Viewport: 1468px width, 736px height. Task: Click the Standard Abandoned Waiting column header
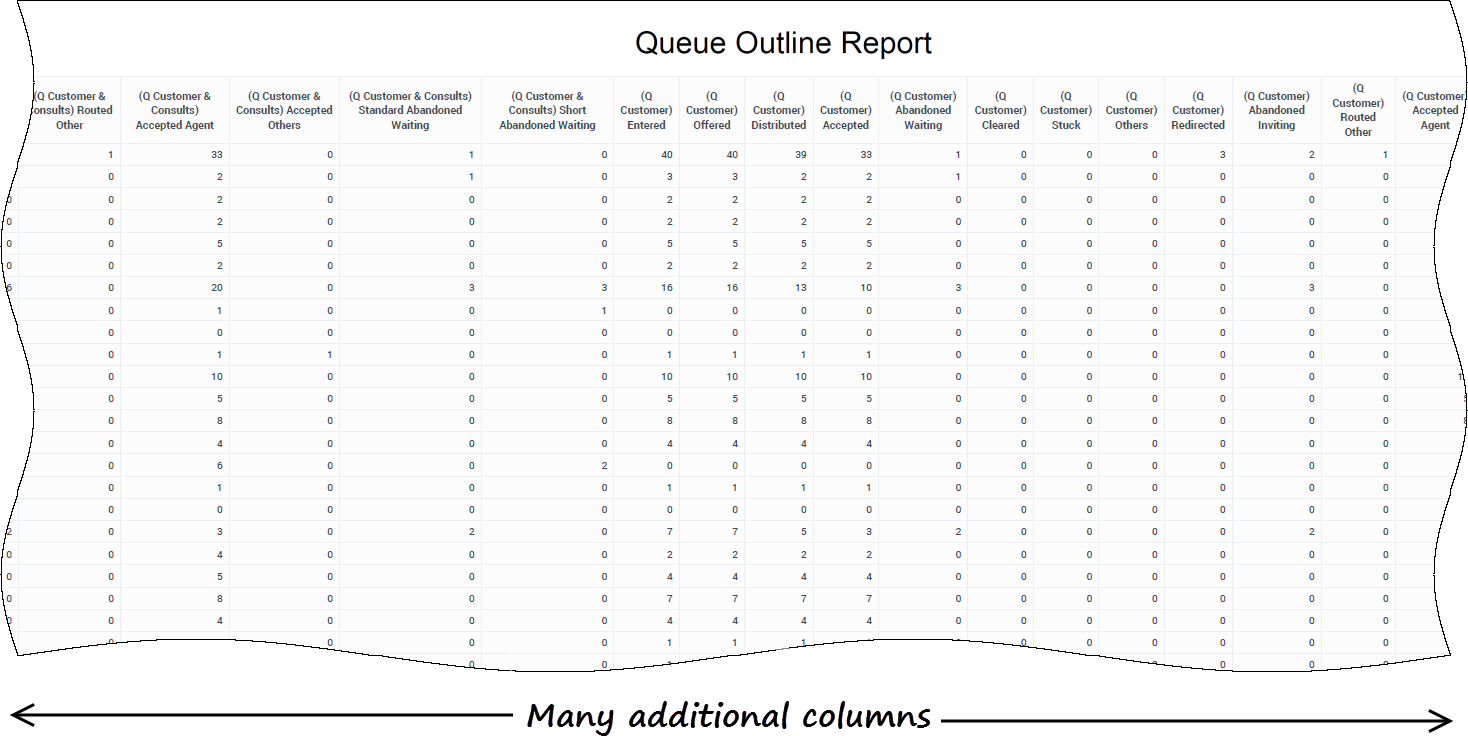(x=410, y=111)
